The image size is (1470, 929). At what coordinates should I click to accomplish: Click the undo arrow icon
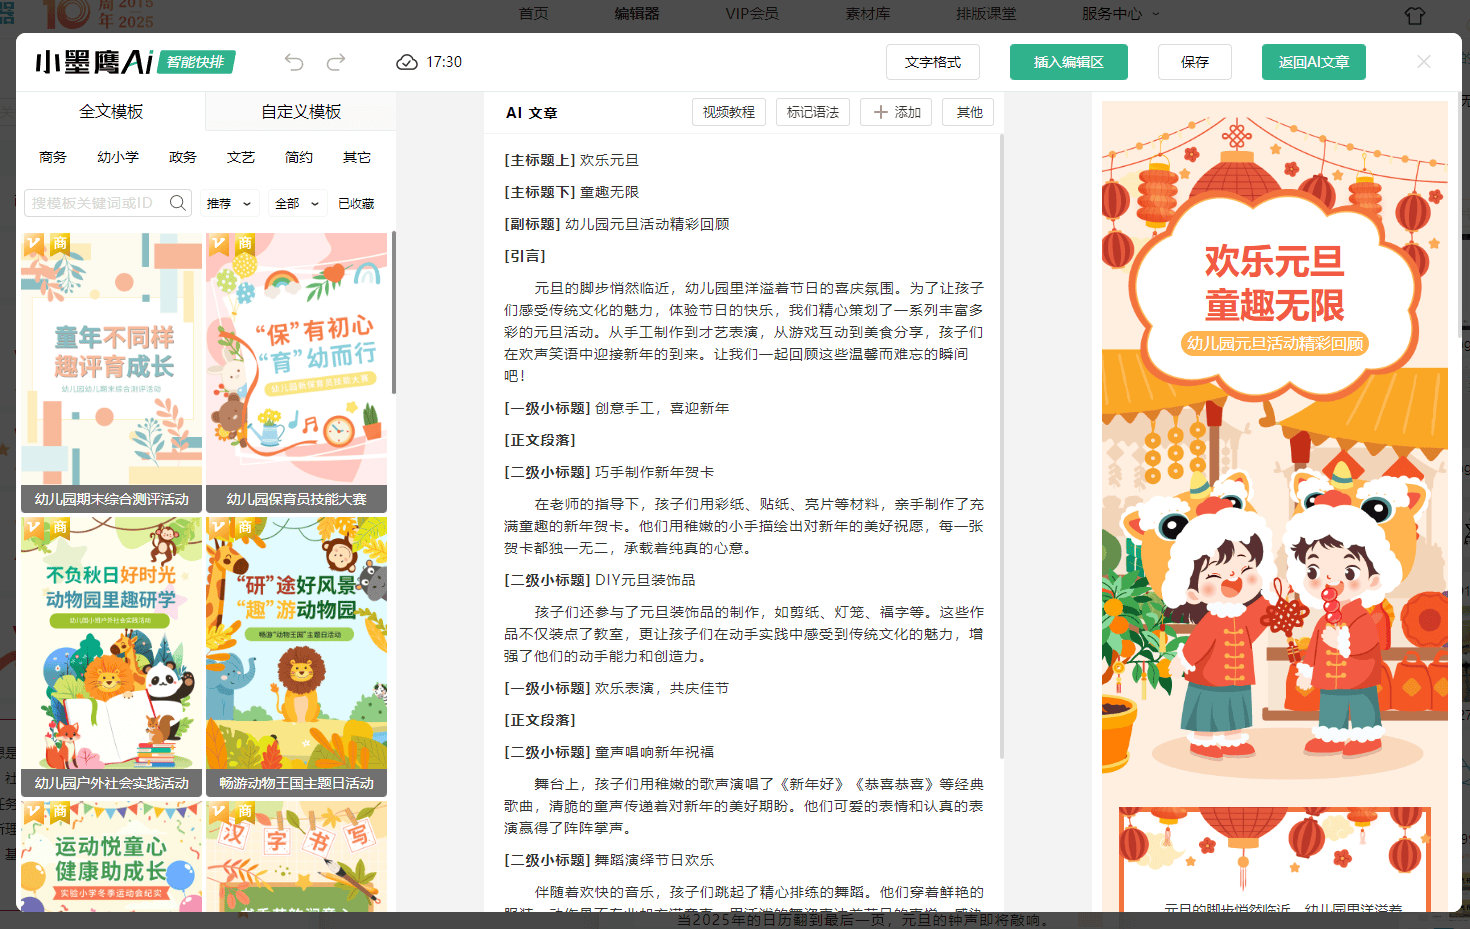click(293, 62)
